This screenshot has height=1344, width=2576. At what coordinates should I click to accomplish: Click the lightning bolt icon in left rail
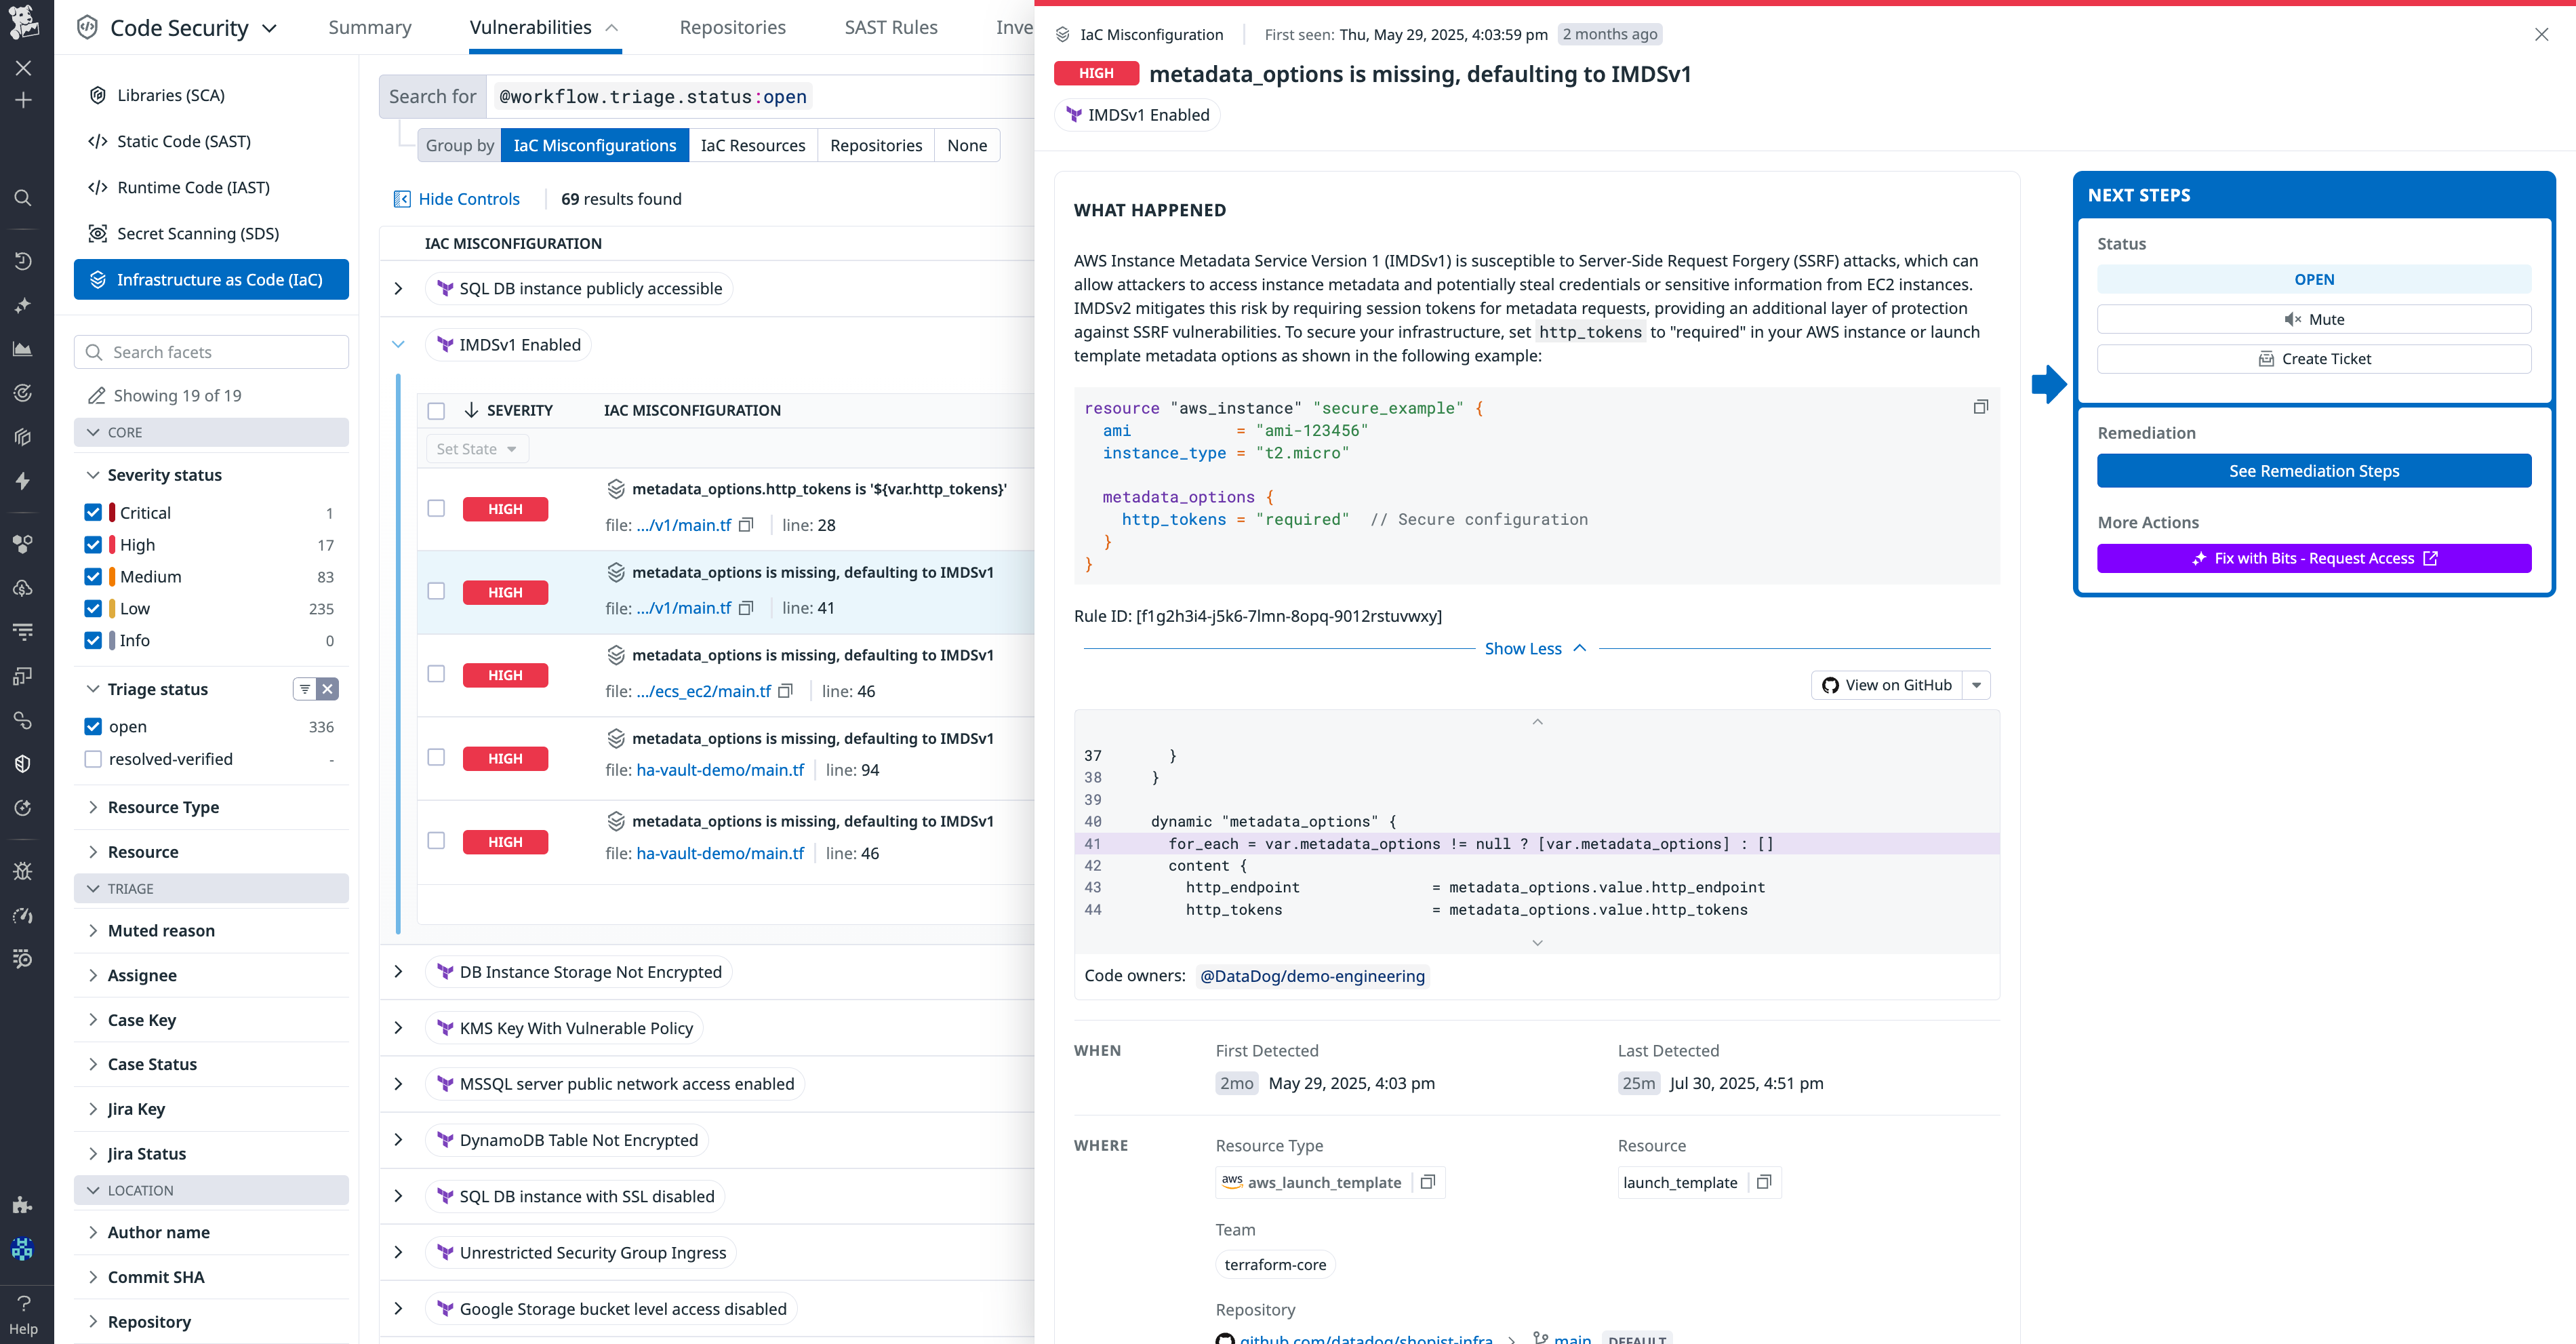[22, 481]
